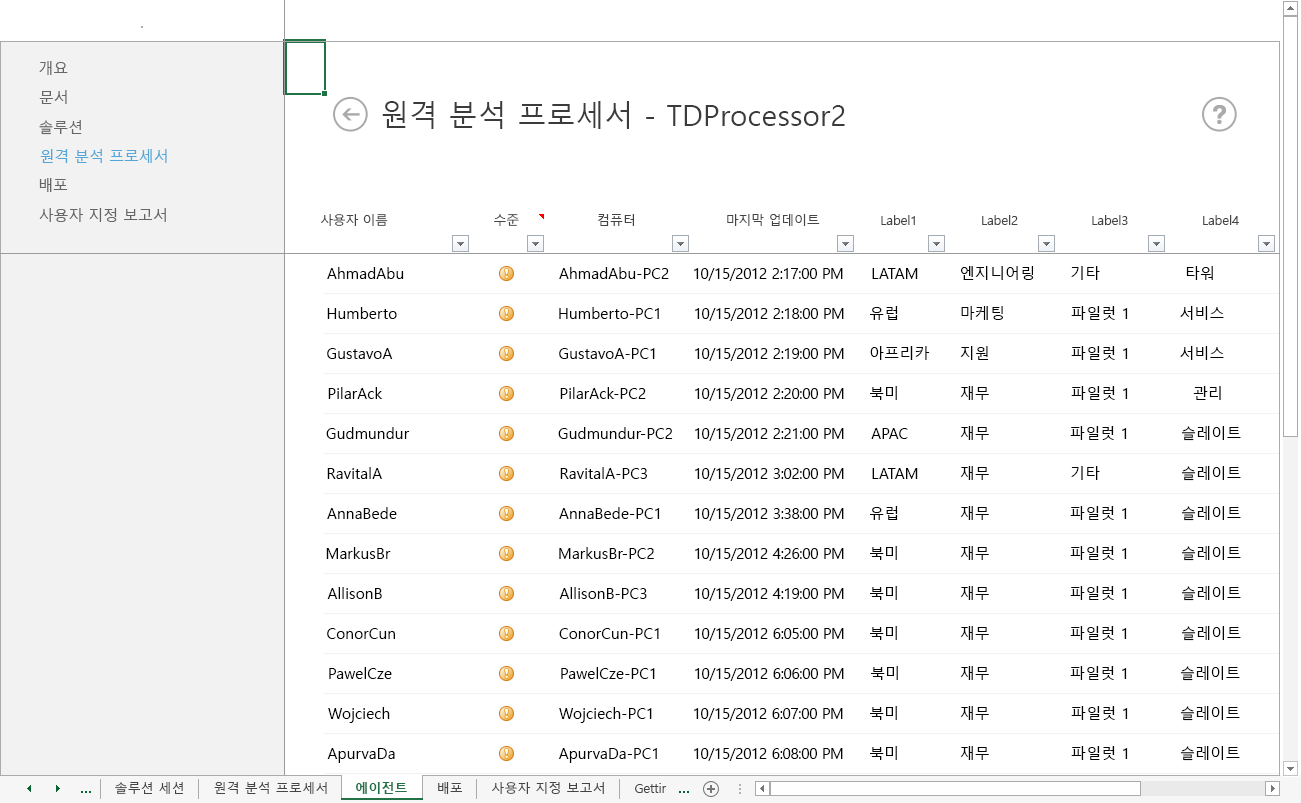Switch to the 원격 분석 프로세서 sheet tab

(x=271, y=788)
